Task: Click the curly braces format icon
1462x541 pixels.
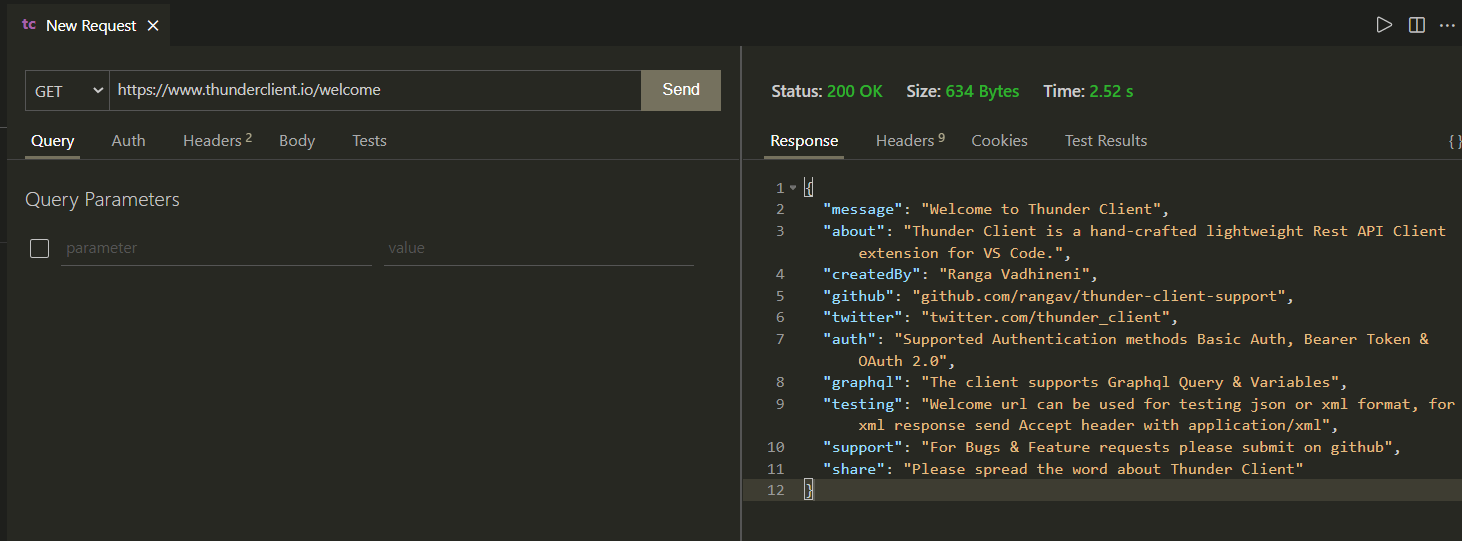Action: tap(1454, 141)
